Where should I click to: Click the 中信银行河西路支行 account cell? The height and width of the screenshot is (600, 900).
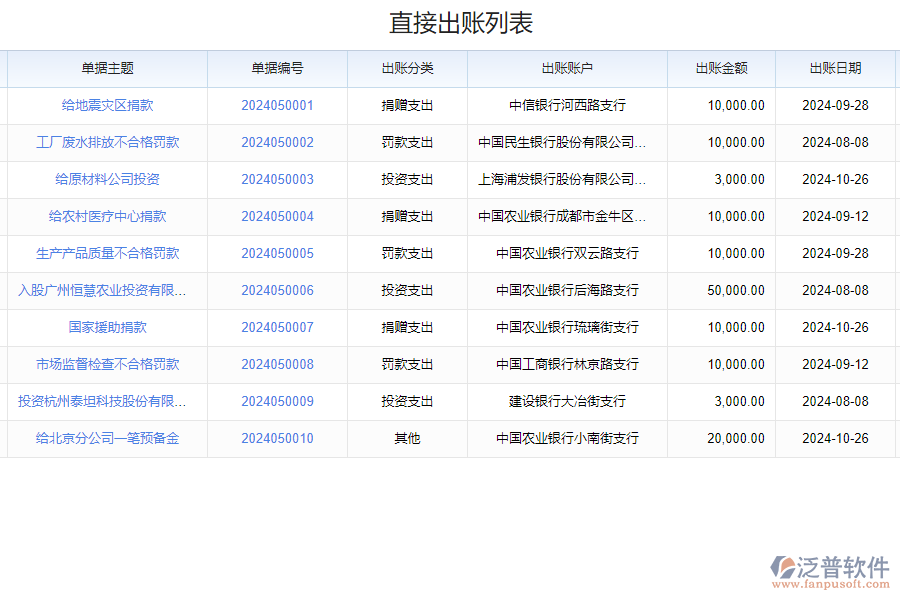point(567,105)
